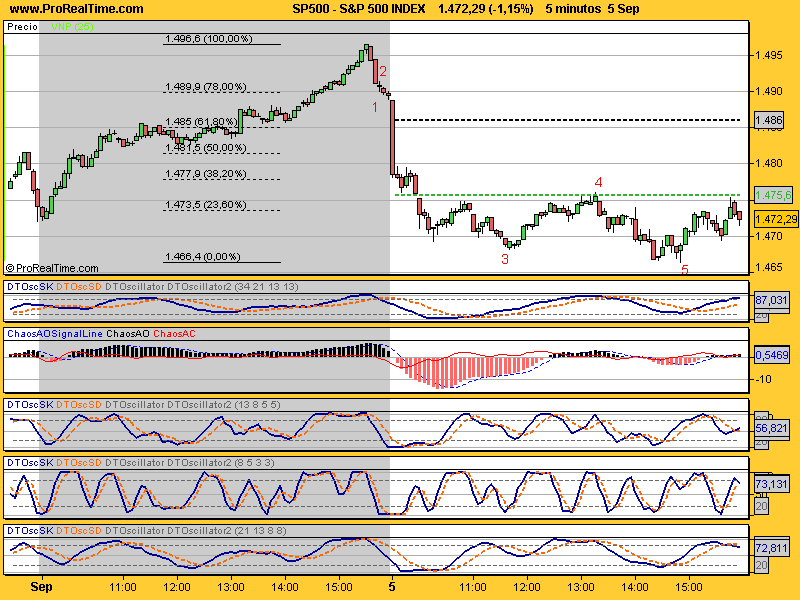Click the SP500 - S&P 500 INDEX title
The width and height of the screenshot is (800, 600).
(359, 9)
